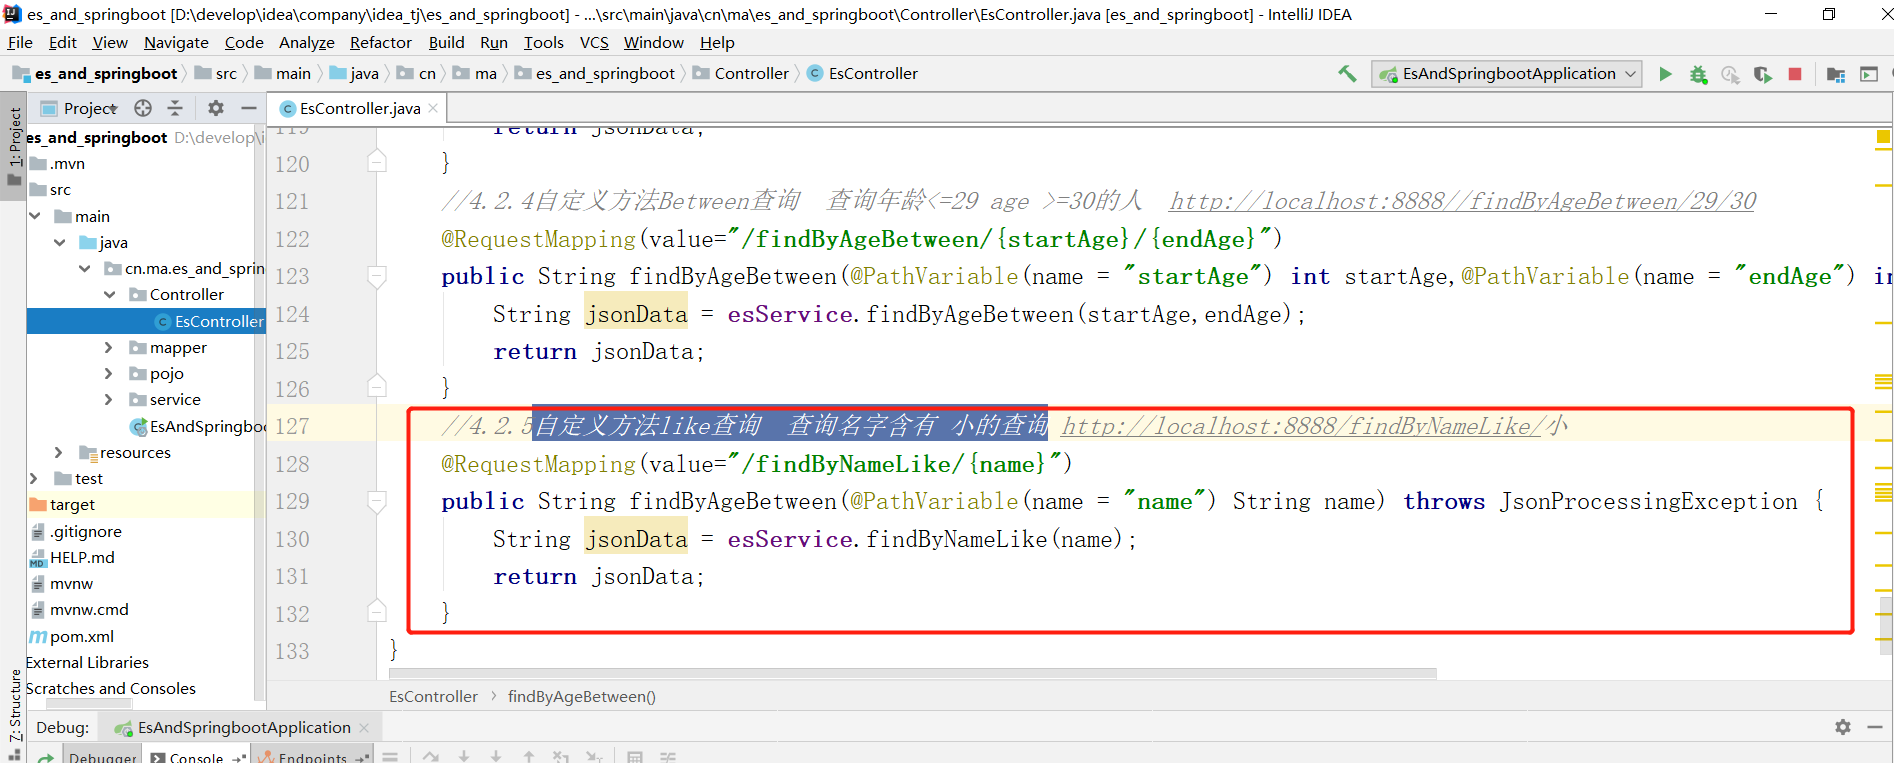Expand the resources folder

point(59,452)
